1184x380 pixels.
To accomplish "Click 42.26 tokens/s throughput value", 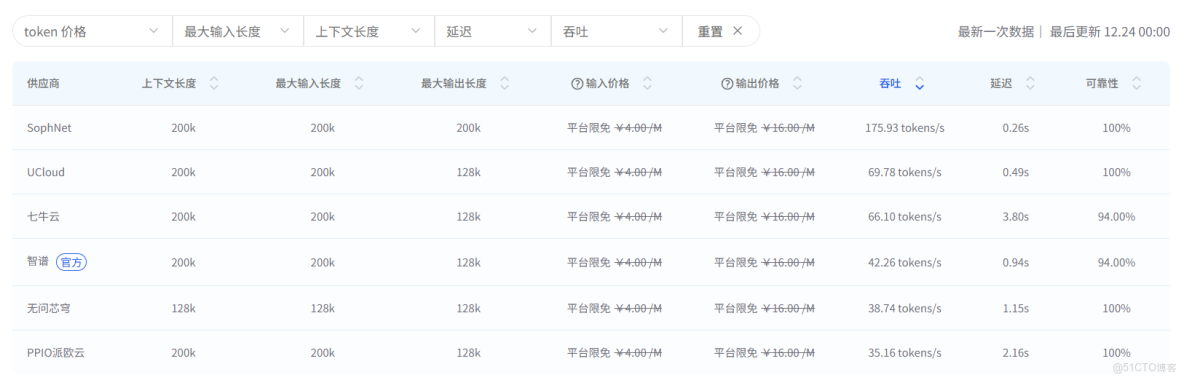I will (905, 262).
